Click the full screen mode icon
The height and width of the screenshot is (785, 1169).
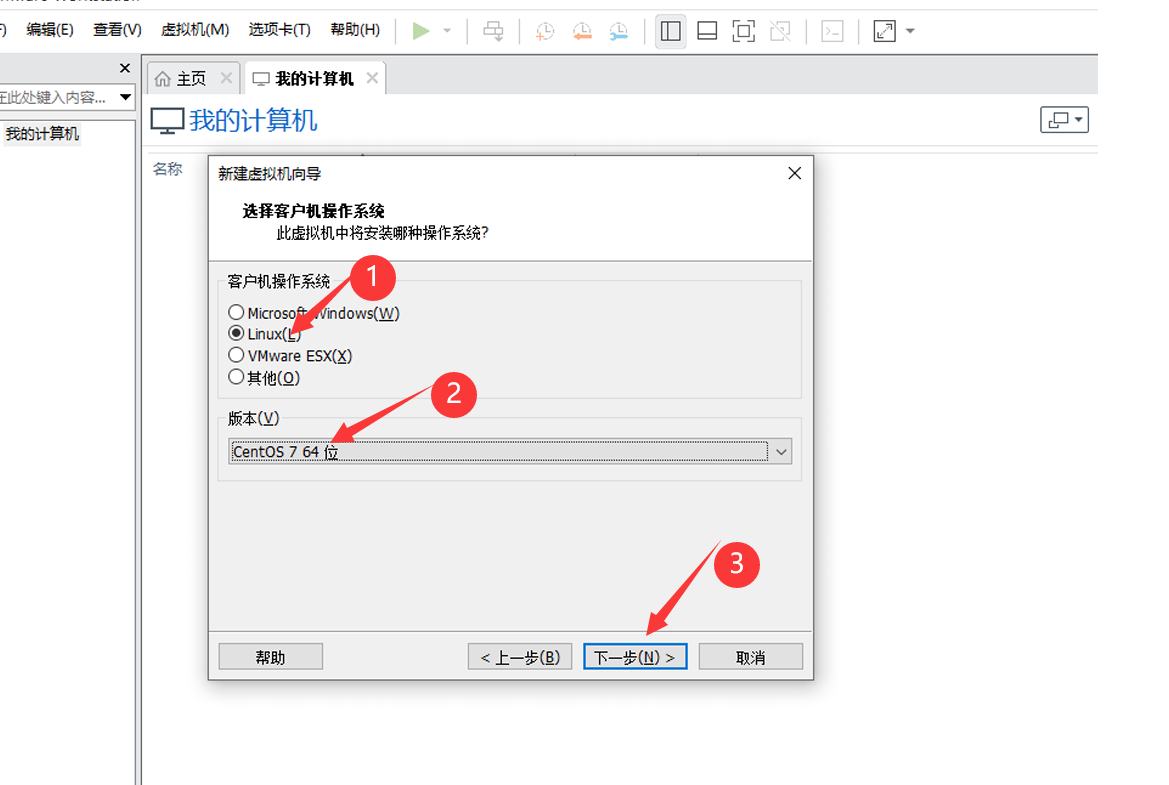743,31
